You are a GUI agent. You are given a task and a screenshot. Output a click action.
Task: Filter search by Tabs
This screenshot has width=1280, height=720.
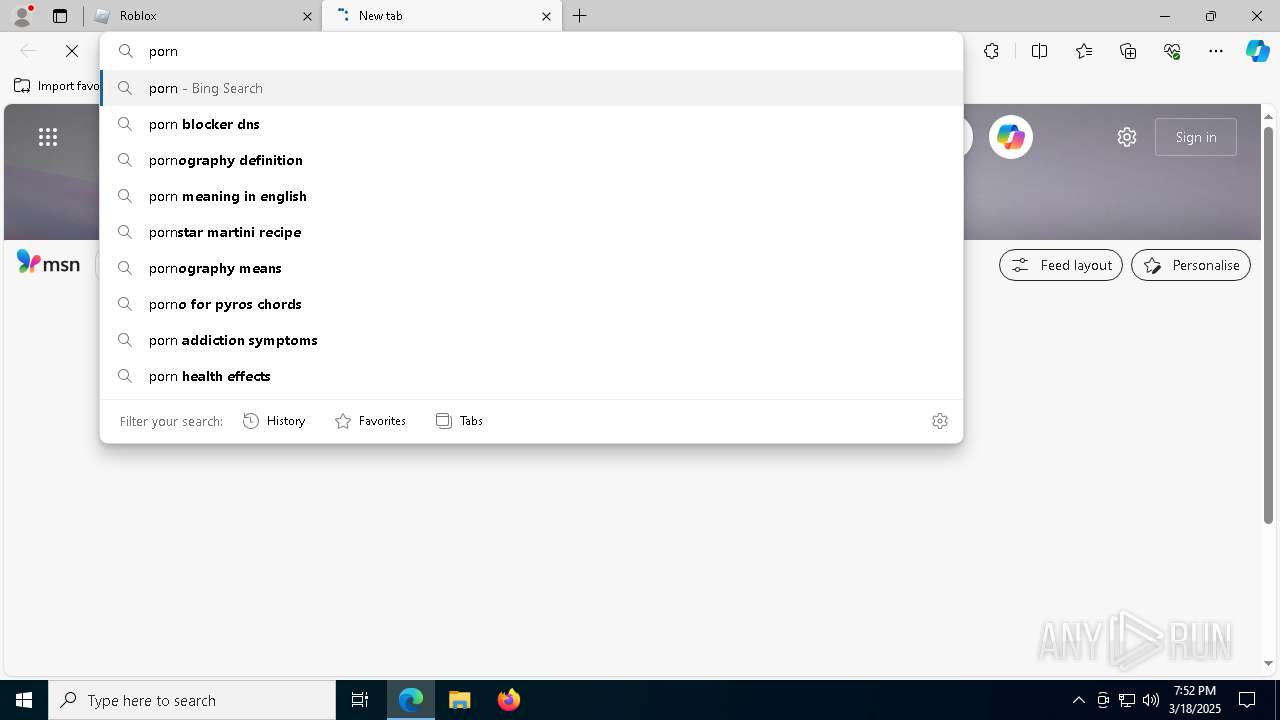(459, 421)
